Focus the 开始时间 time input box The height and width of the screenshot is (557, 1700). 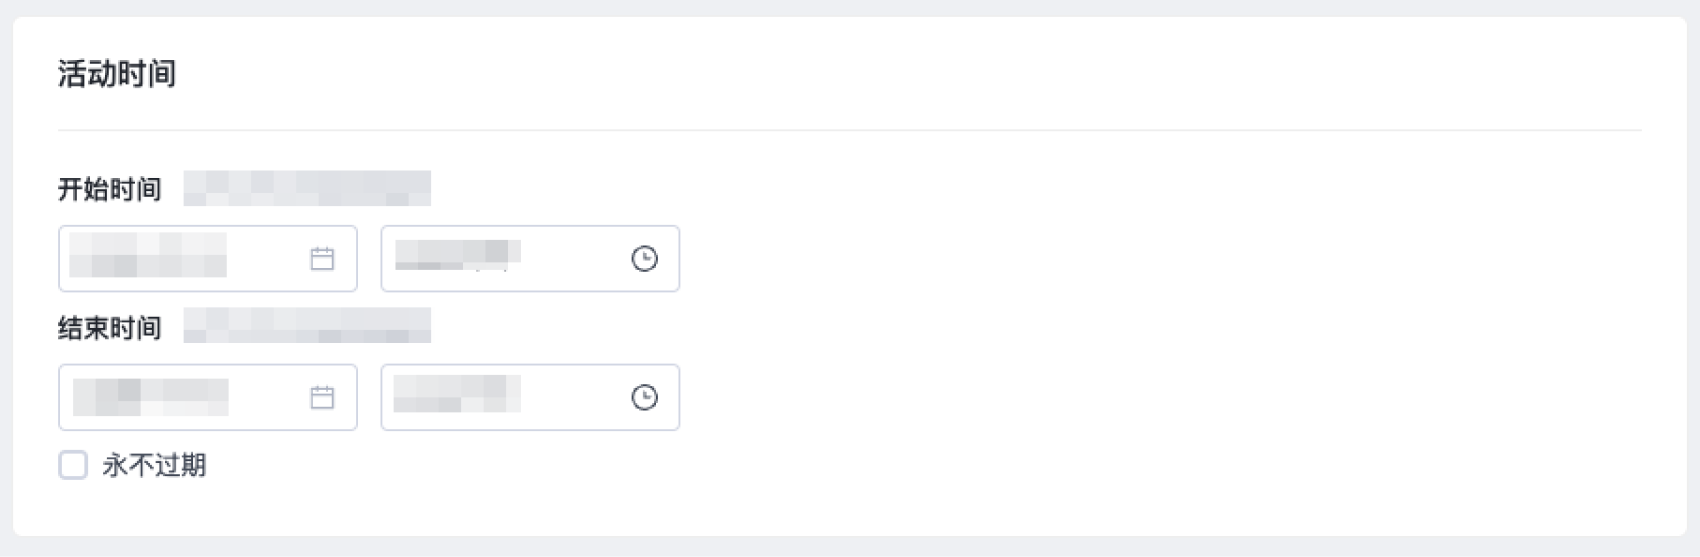pyautogui.click(x=530, y=259)
